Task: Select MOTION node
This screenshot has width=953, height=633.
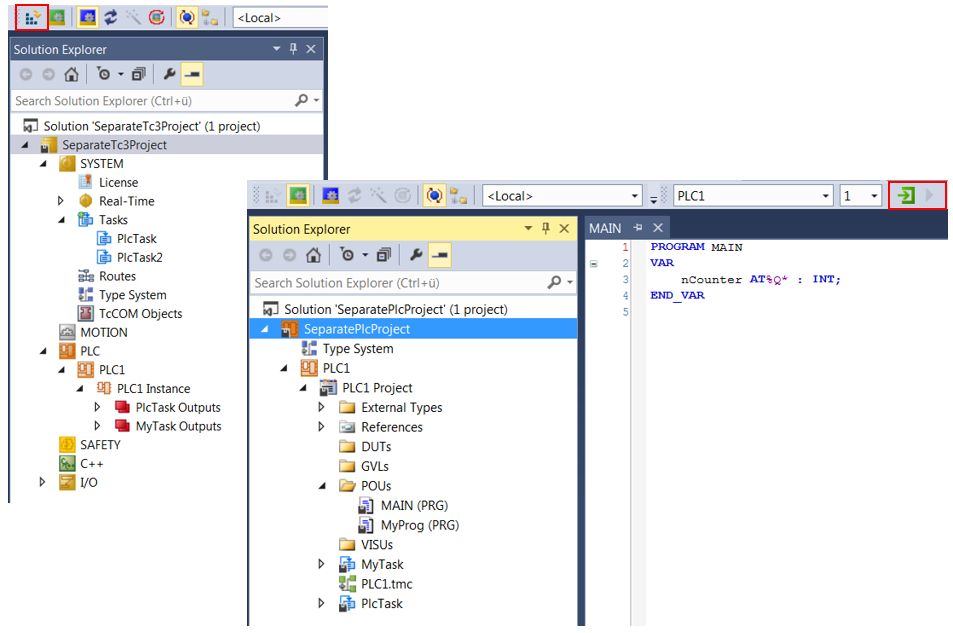Action: coord(104,333)
